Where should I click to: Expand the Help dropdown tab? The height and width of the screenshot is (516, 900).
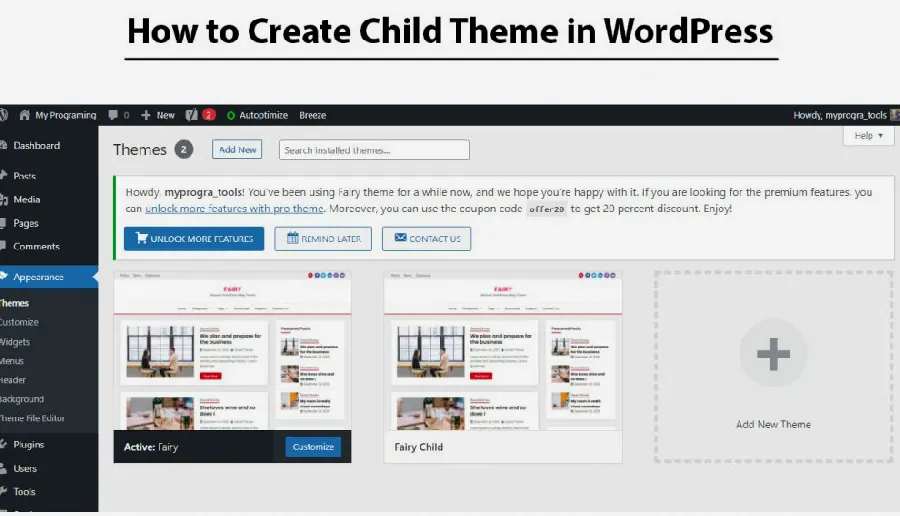coord(868,135)
